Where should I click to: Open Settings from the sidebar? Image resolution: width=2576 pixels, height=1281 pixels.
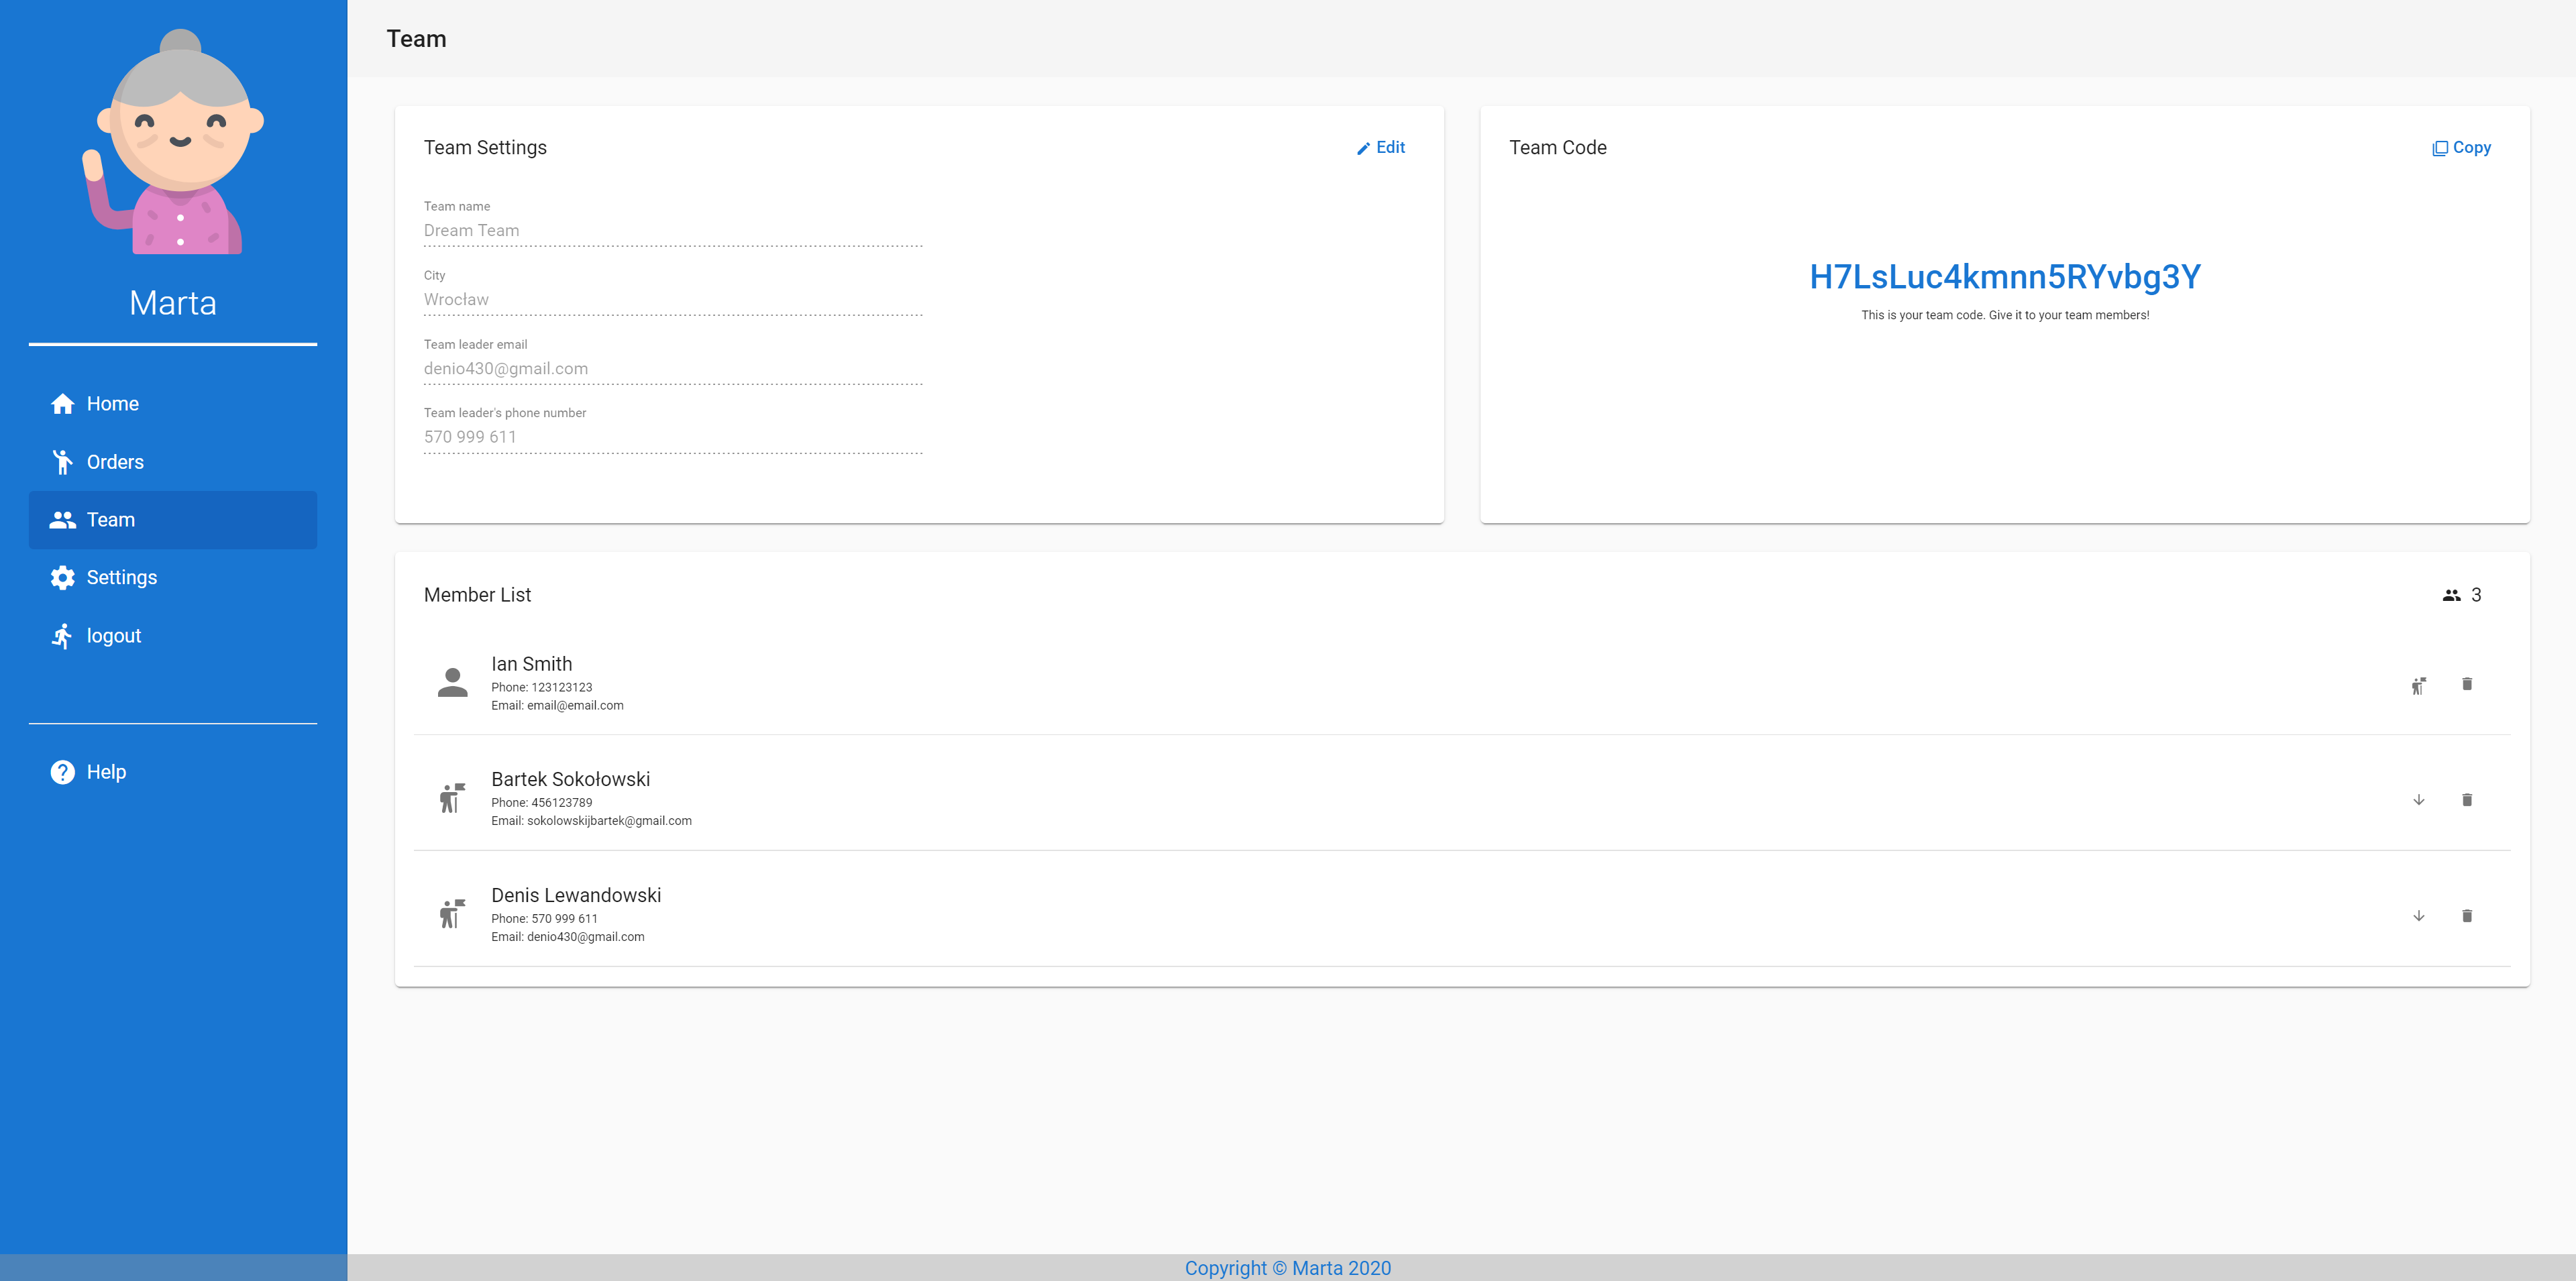click(x=121, y=578)
